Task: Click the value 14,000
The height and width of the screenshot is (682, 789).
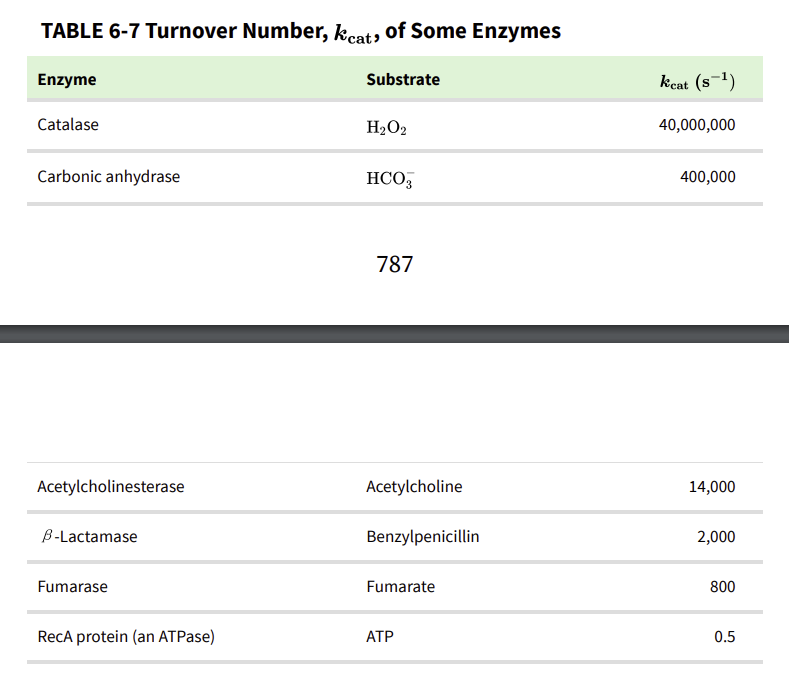Action: (x=712, y=487)
